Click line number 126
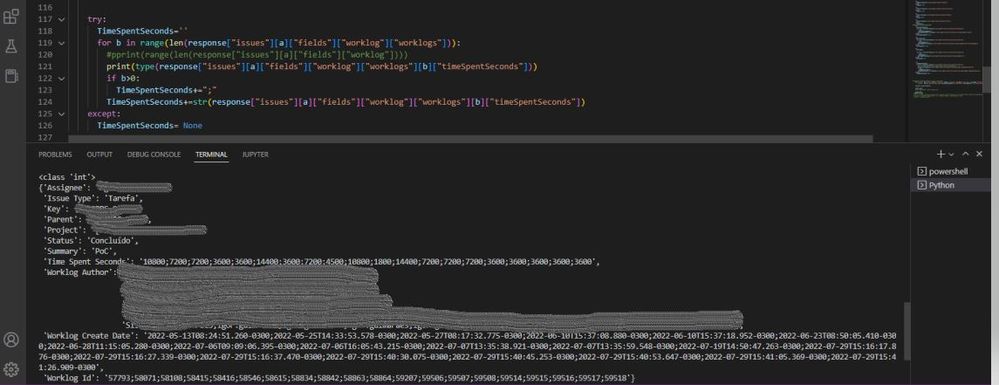 45,126
